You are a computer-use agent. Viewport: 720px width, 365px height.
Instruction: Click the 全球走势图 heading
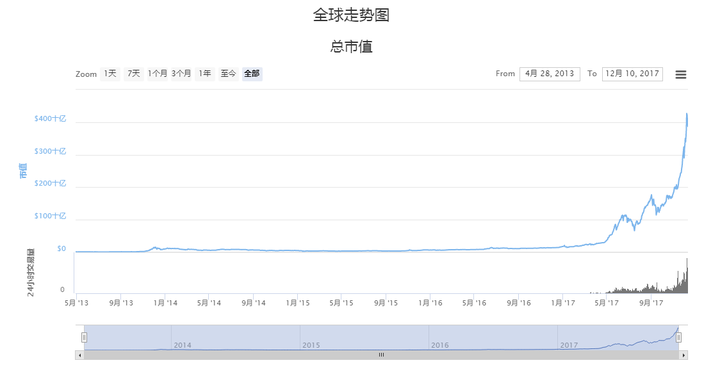point(351,15)
